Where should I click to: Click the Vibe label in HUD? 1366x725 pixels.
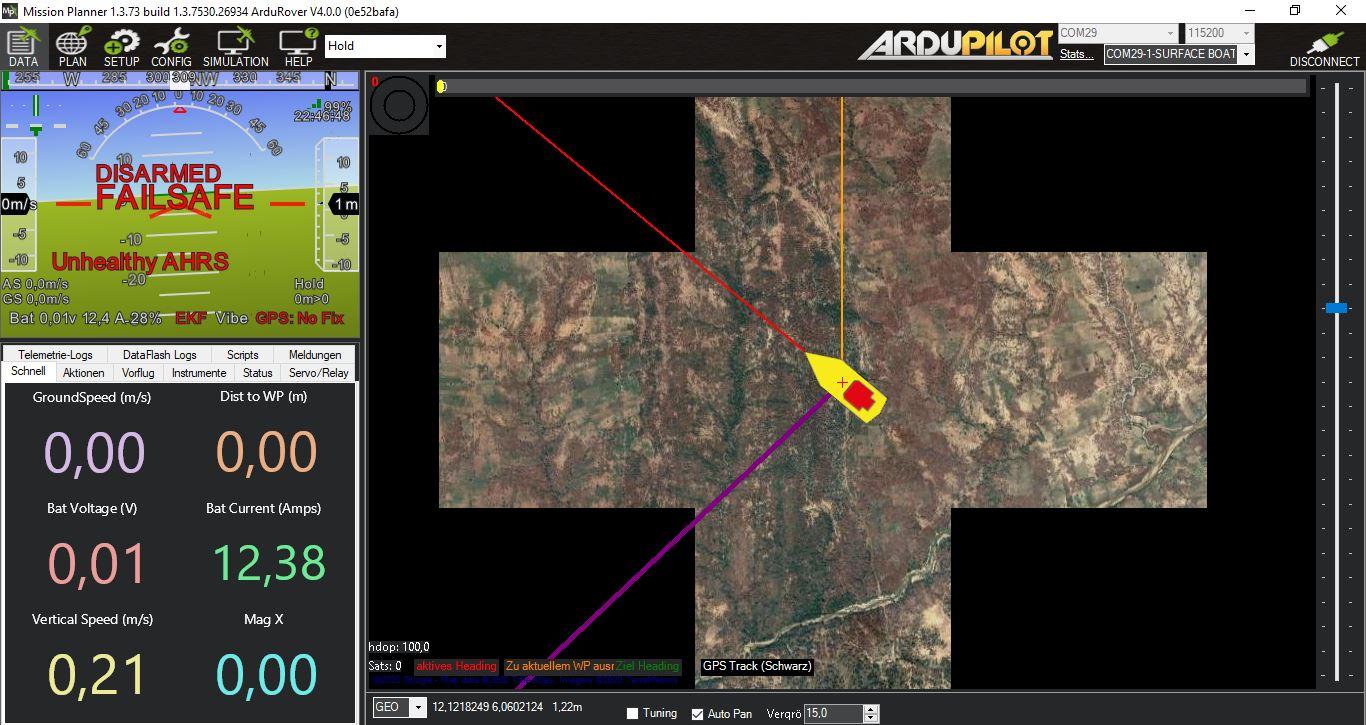[x=232, y=318]
